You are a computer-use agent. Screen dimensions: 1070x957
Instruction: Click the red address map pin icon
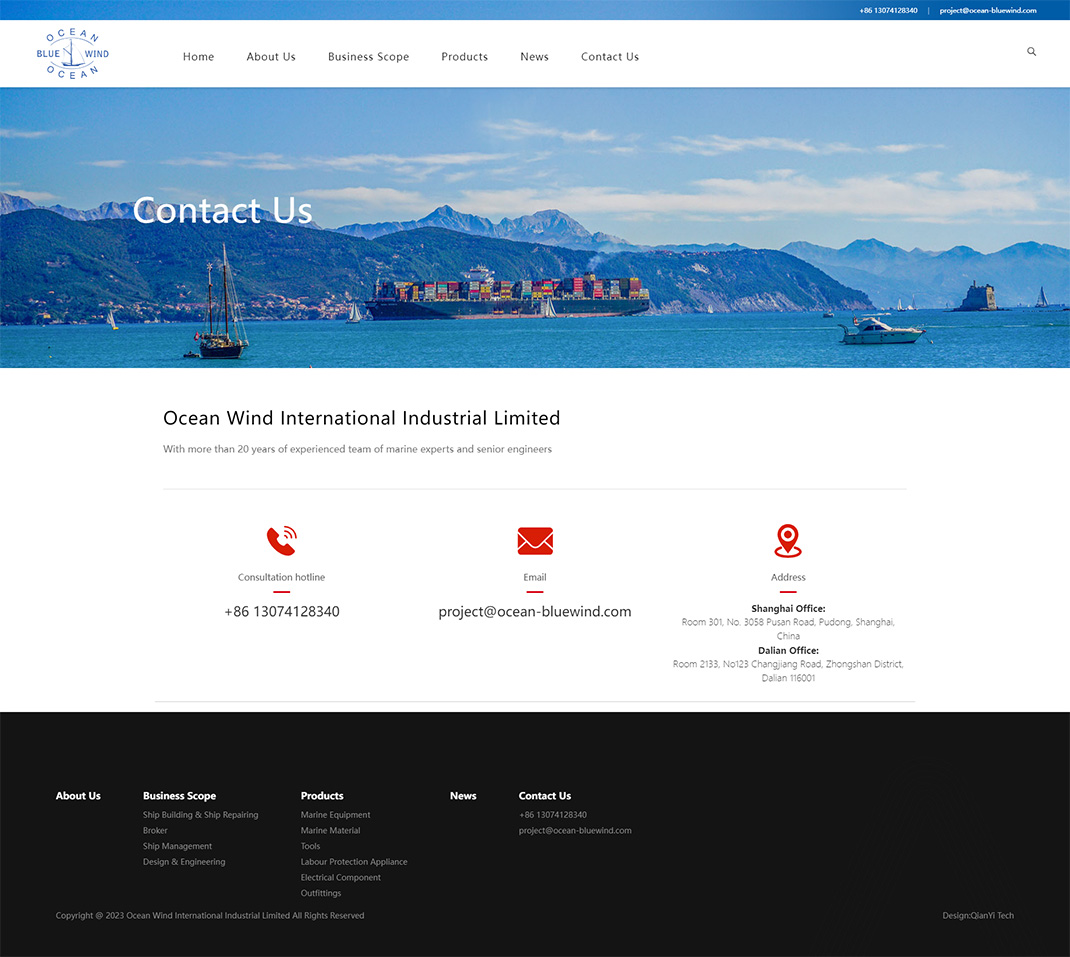click(788, 540)
